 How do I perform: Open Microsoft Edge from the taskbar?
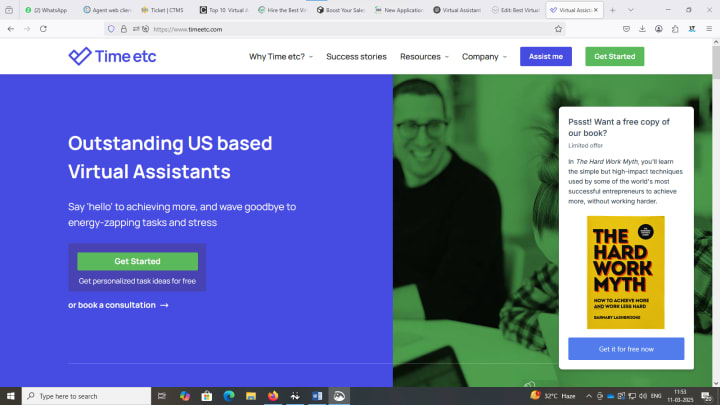tap(229, 396)
